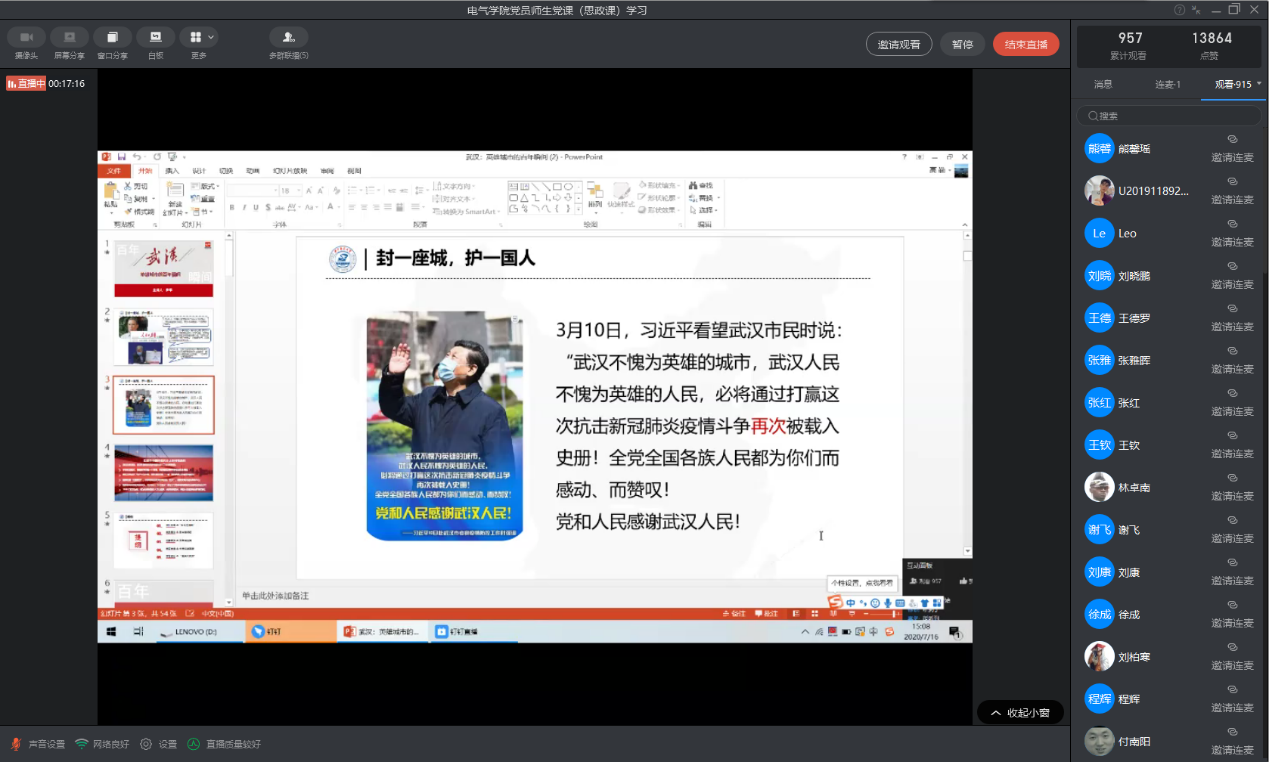
Task: Toggle the microphone in 声音设置
Action: (x=15, y=744)
